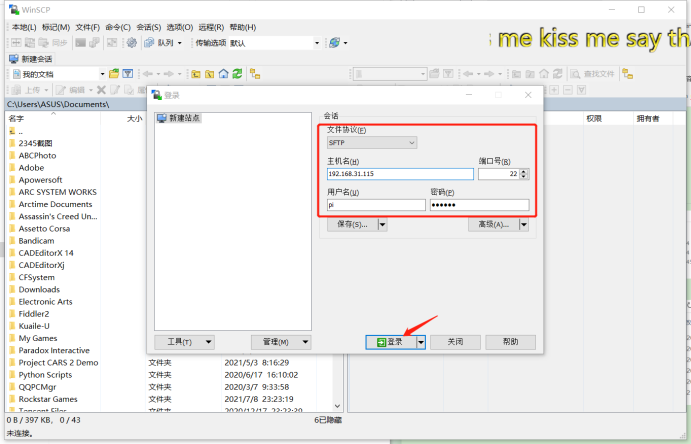Click the local delete X icon
Viewport: 691px width, 444px height.
click(101, 90)
